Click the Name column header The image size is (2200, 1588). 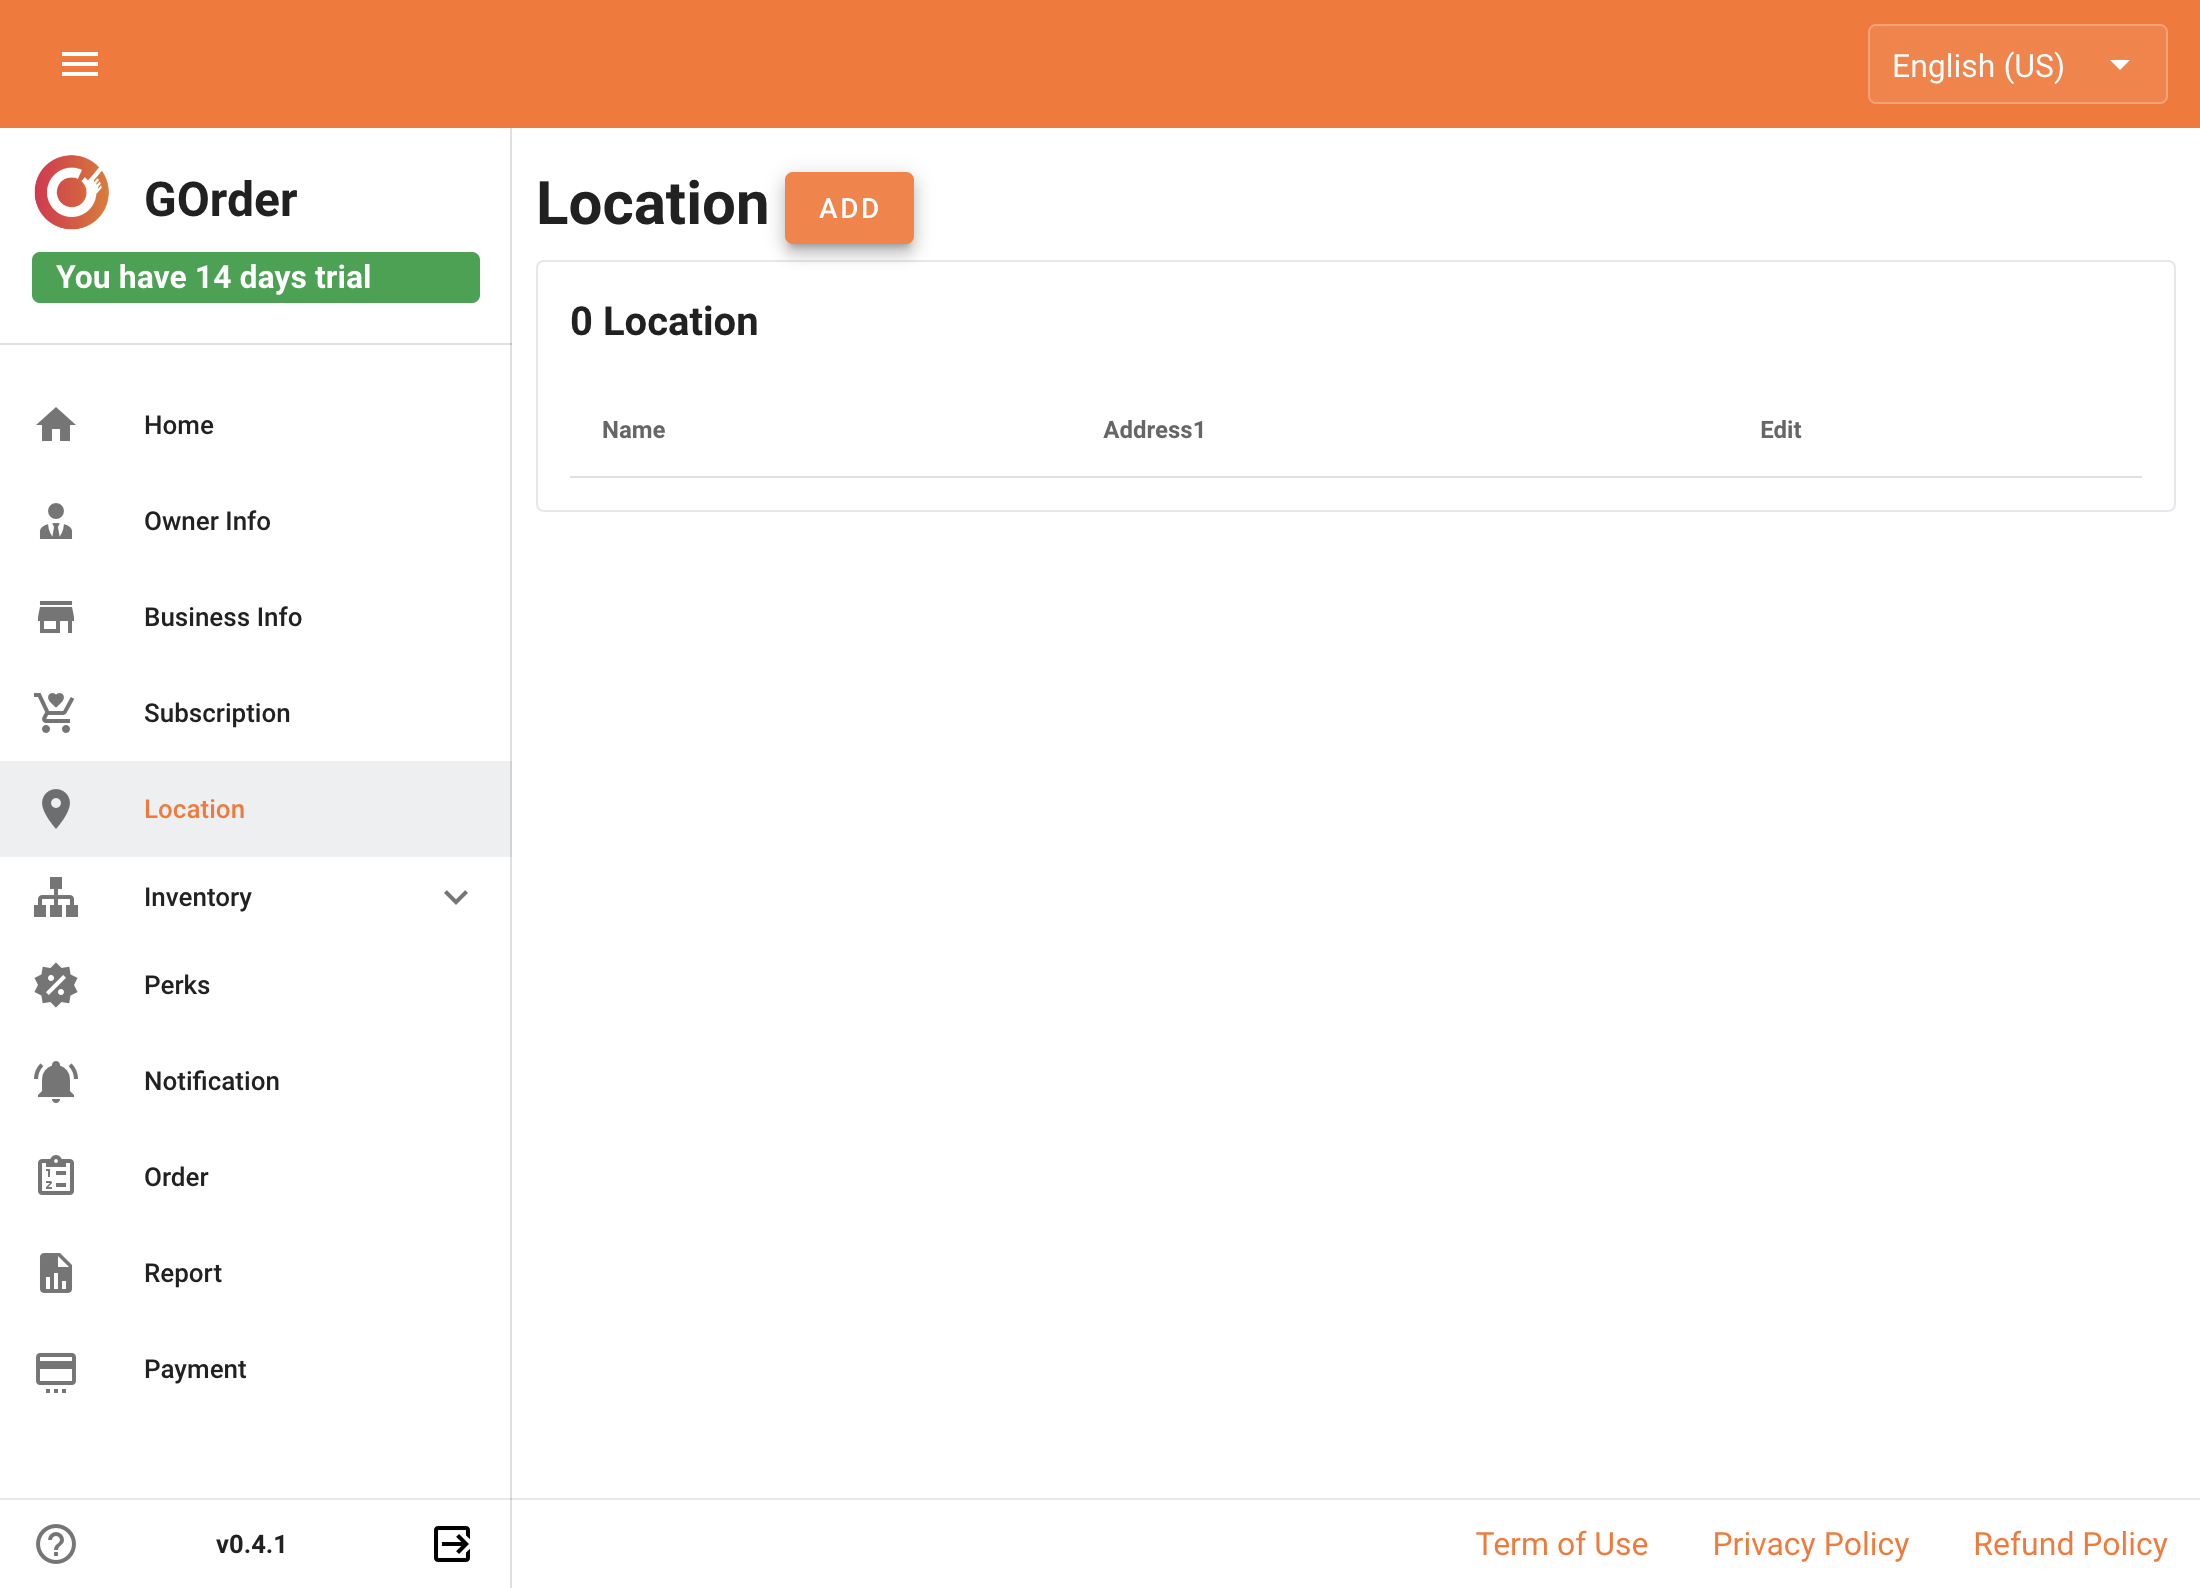click(633, 430)
